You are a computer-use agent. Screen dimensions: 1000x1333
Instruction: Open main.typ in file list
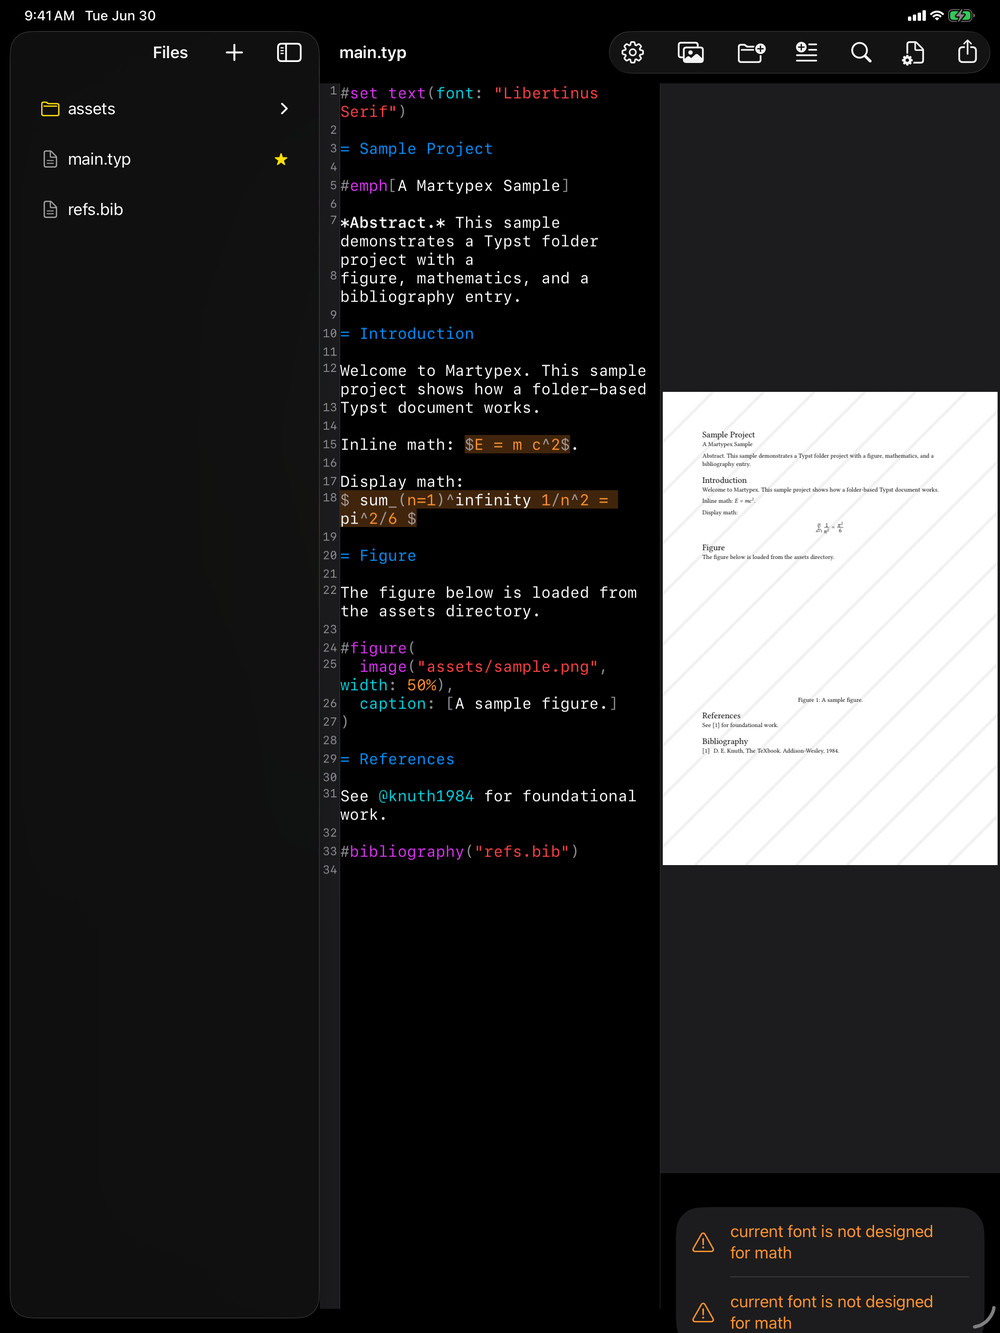click(165, 159)
